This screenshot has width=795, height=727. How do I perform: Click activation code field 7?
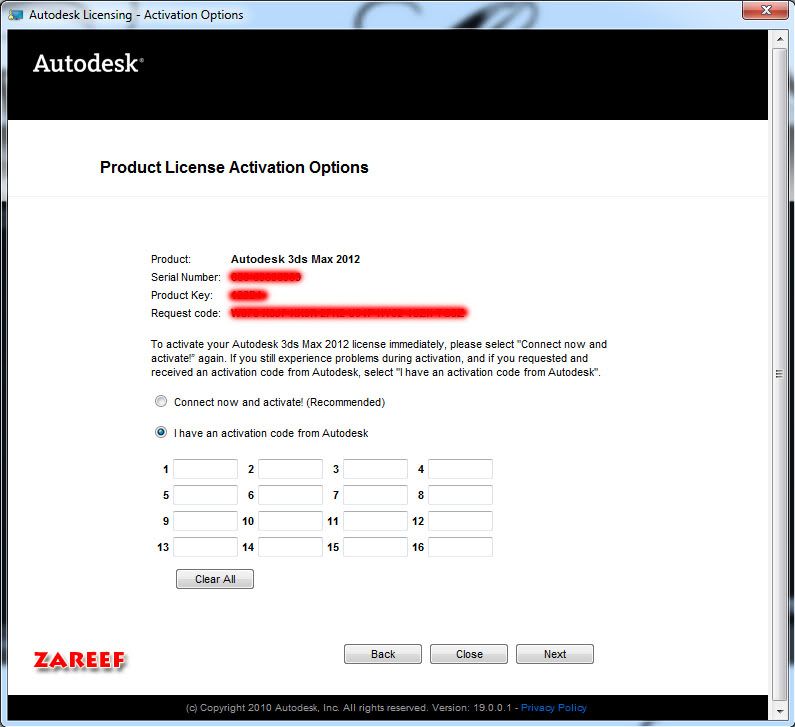[x=375, y=495]
